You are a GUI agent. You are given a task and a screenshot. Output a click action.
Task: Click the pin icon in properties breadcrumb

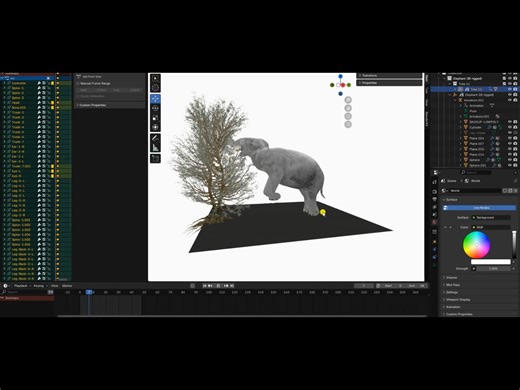click(x=515, y=181)
